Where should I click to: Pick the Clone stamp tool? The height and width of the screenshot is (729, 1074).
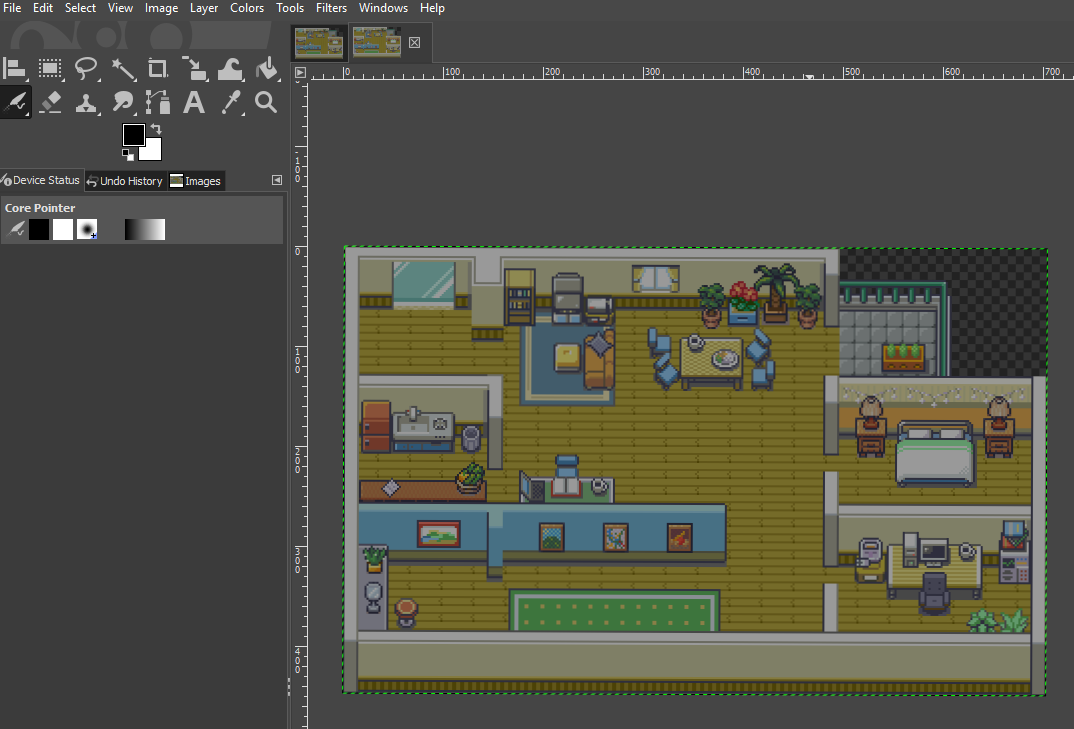[87, 102]
